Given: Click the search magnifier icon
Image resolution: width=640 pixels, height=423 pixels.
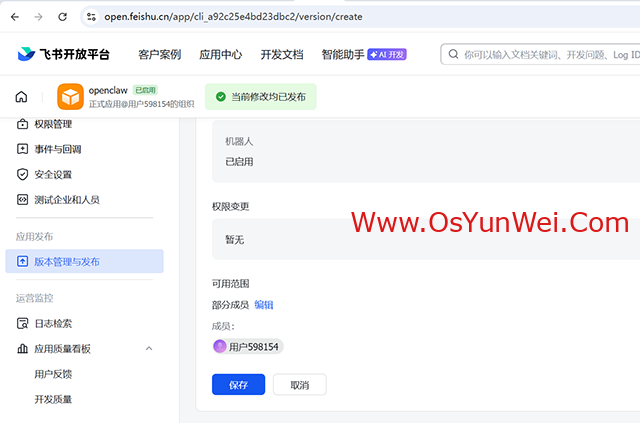Looking at the screenshot, I should coord(454,55).
